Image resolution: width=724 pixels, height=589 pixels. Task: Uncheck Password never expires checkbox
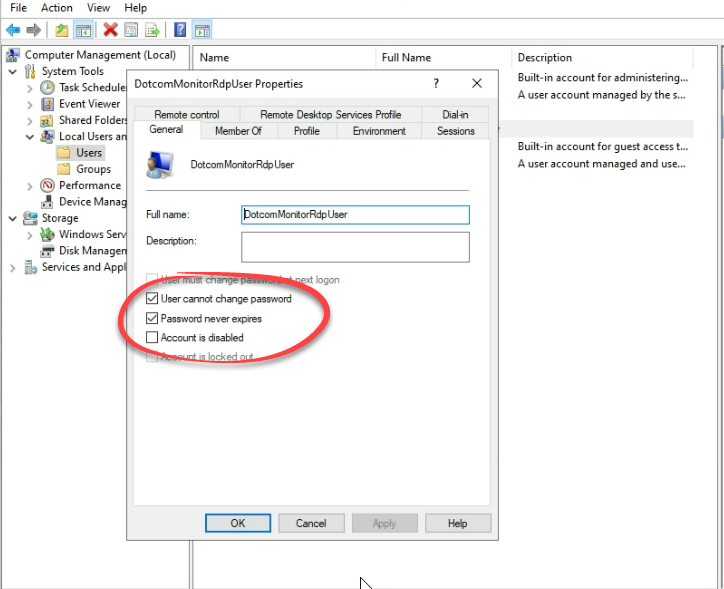[x=152, y=319]
